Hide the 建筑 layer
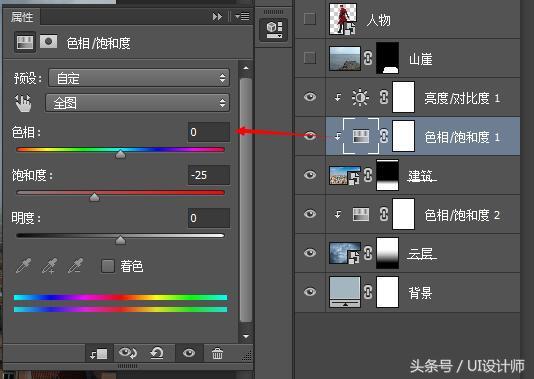534x379 pixels. (310, 175)
